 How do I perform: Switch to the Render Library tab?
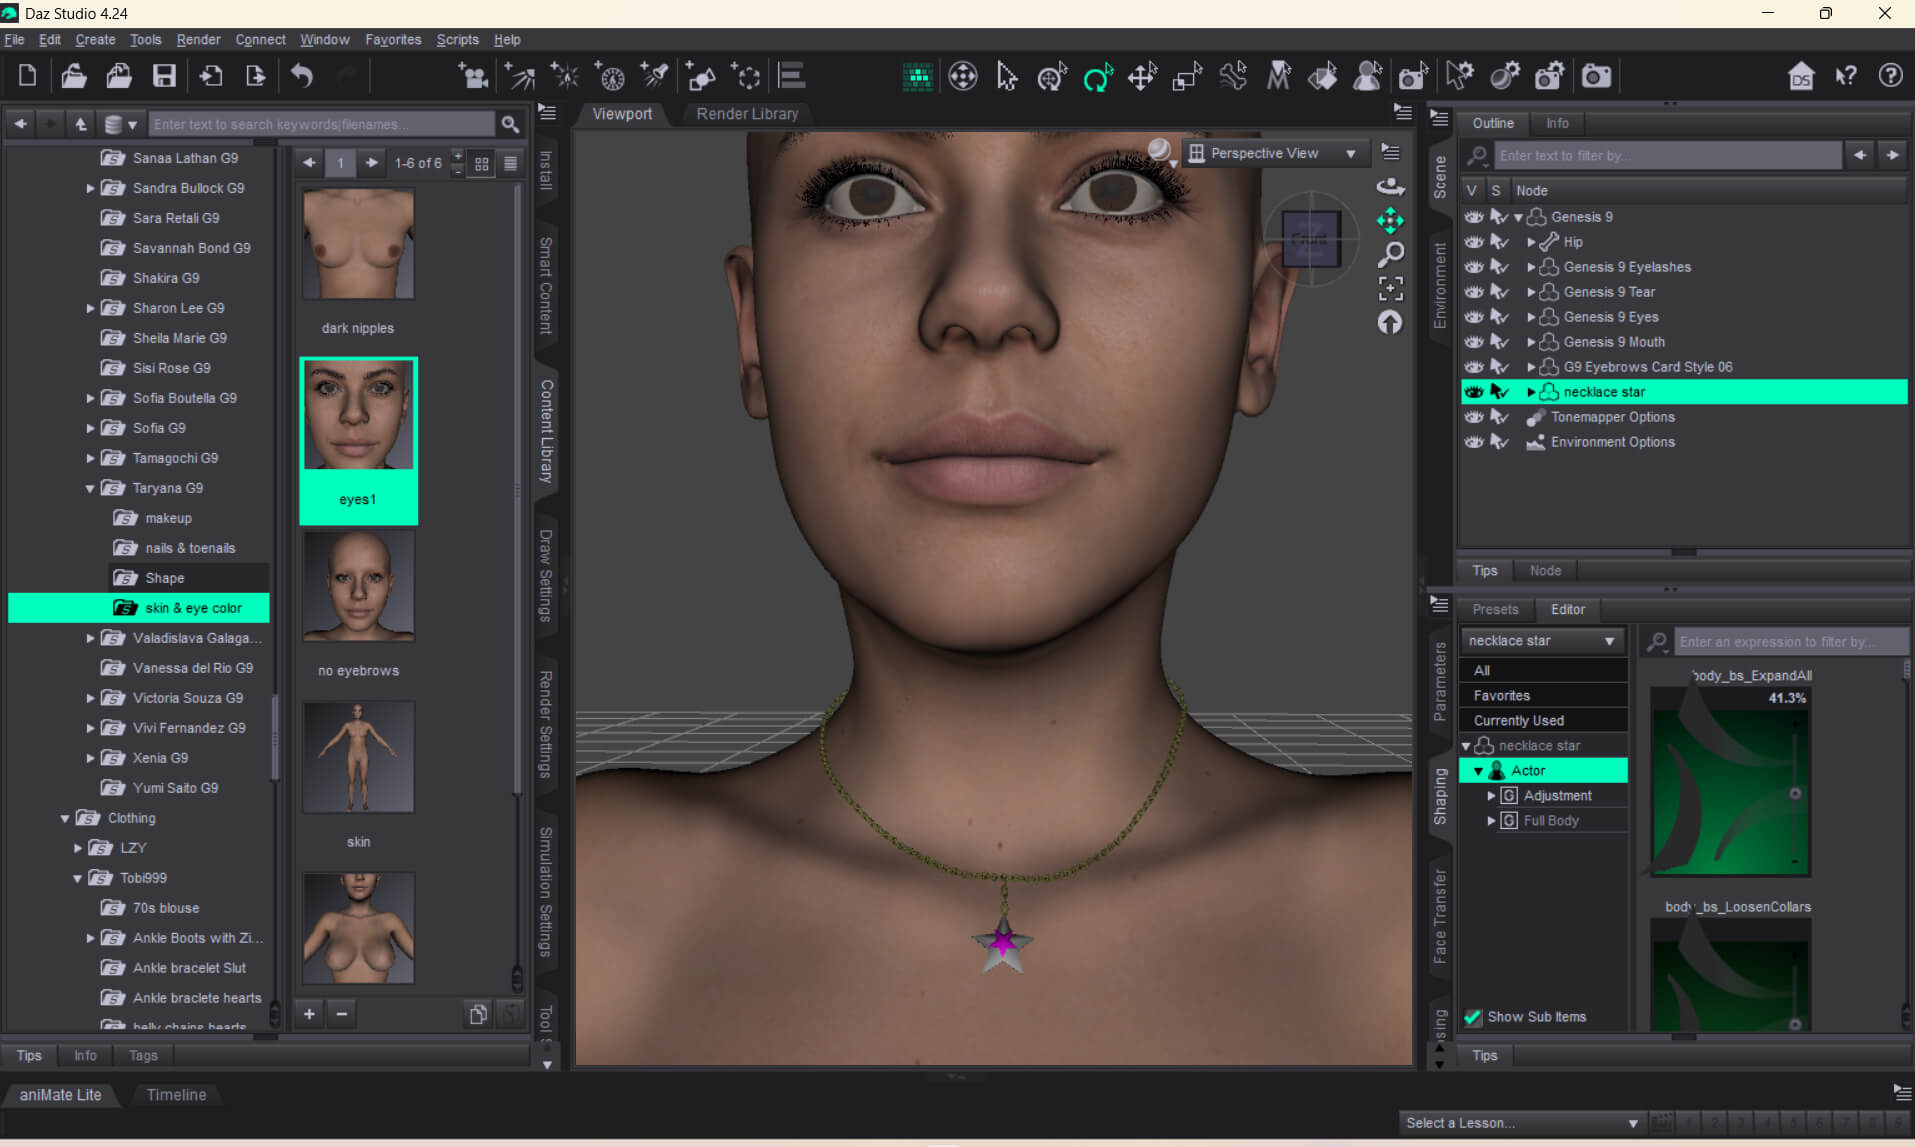(747, 114)
